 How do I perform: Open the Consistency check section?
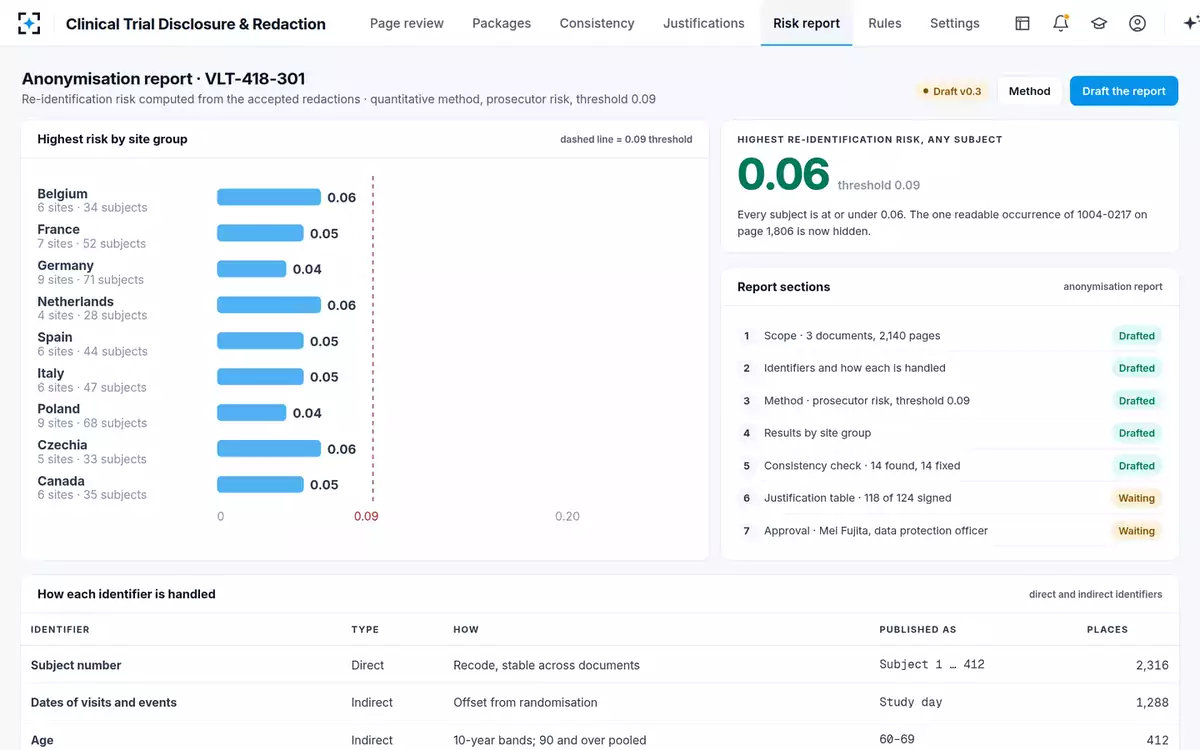[948, 466]
